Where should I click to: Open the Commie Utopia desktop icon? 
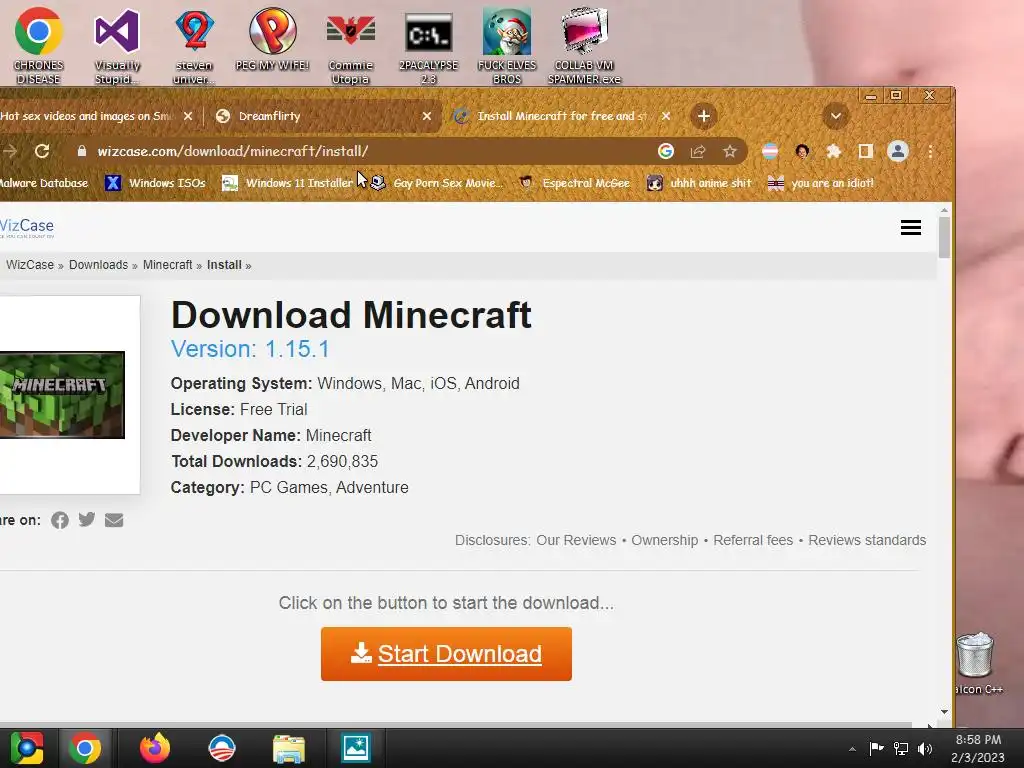point(350,46)
